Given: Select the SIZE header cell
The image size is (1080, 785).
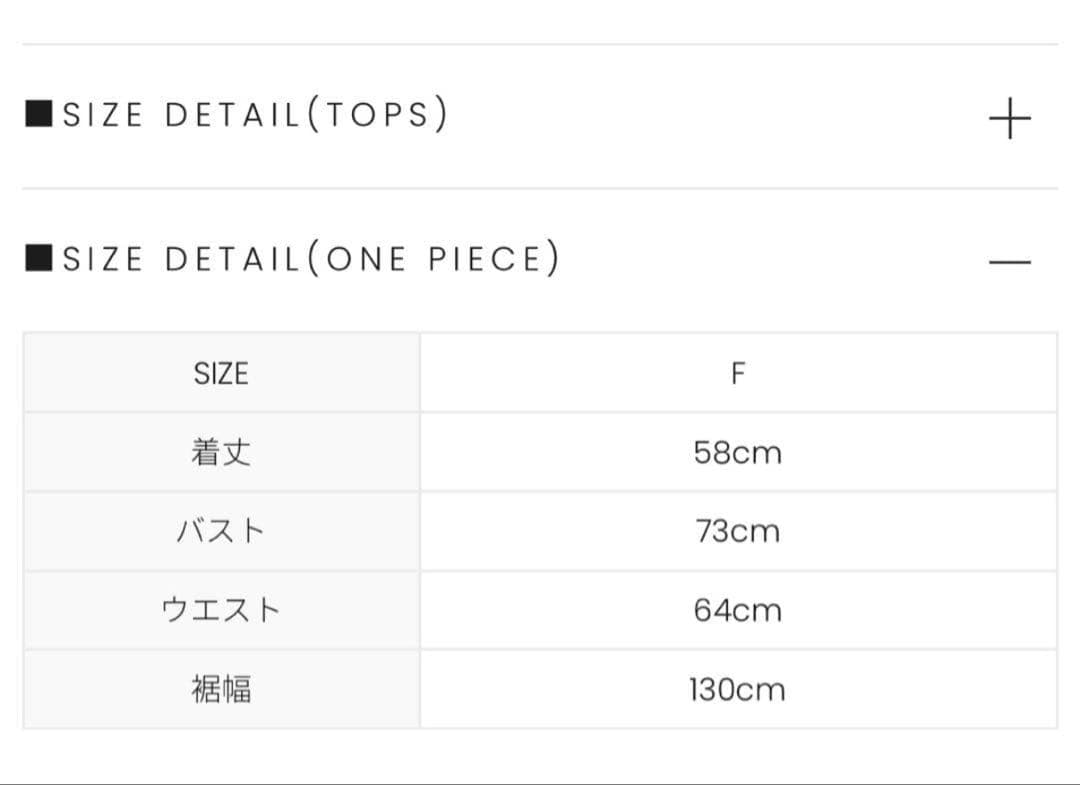Looking at the screenshot, I should click(x=221, y=373).
